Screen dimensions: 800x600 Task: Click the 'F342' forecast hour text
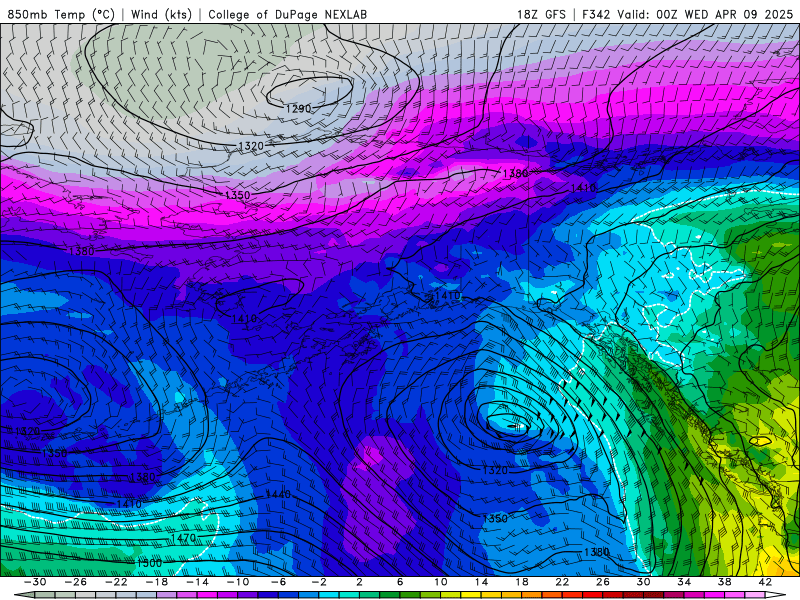coord(596,14)
